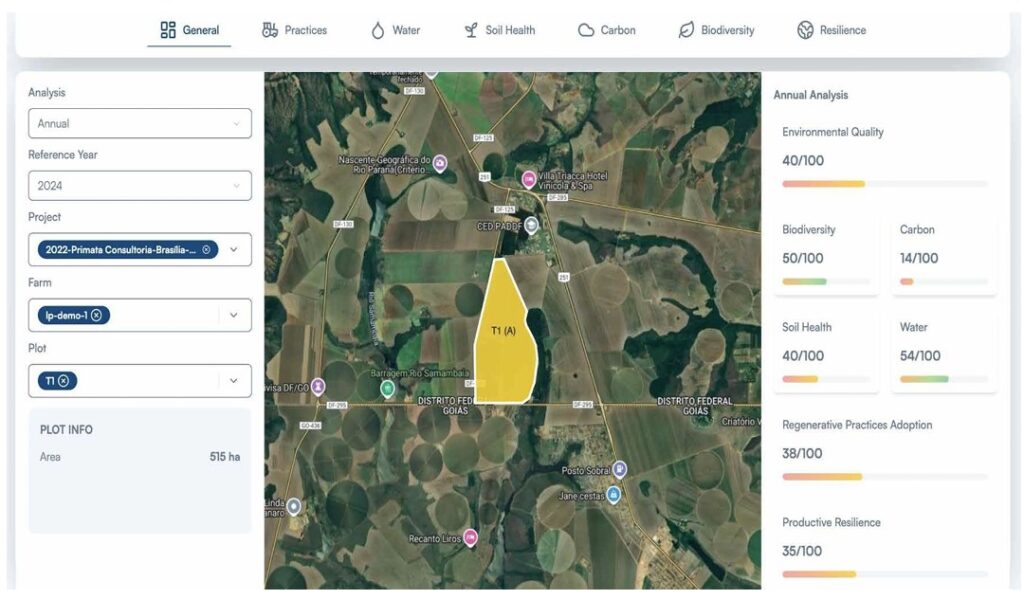Click the Linda map pin at the map's left edge
This screenshot has width=1024, height=599.
click(294, 506)
